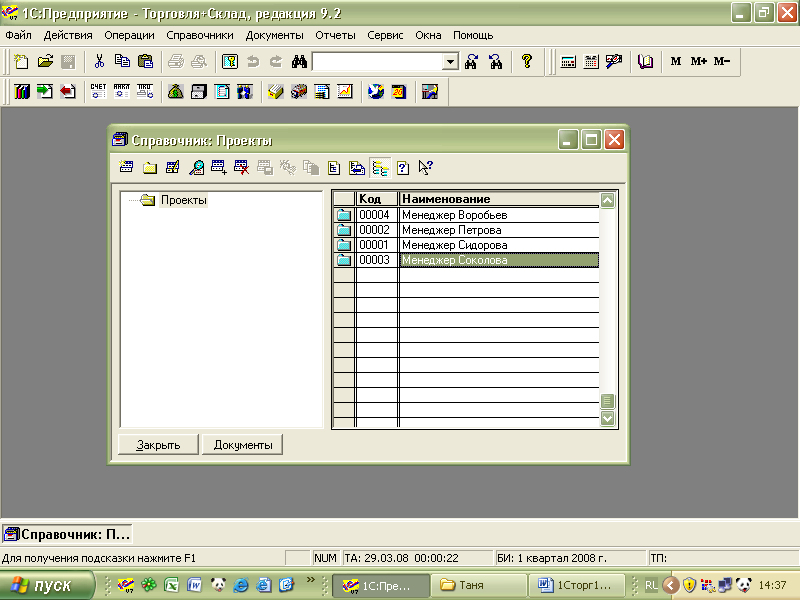Click the Paste clipboard icon
The width and height of the screenshot is (800, 600).
pos(145,62)
